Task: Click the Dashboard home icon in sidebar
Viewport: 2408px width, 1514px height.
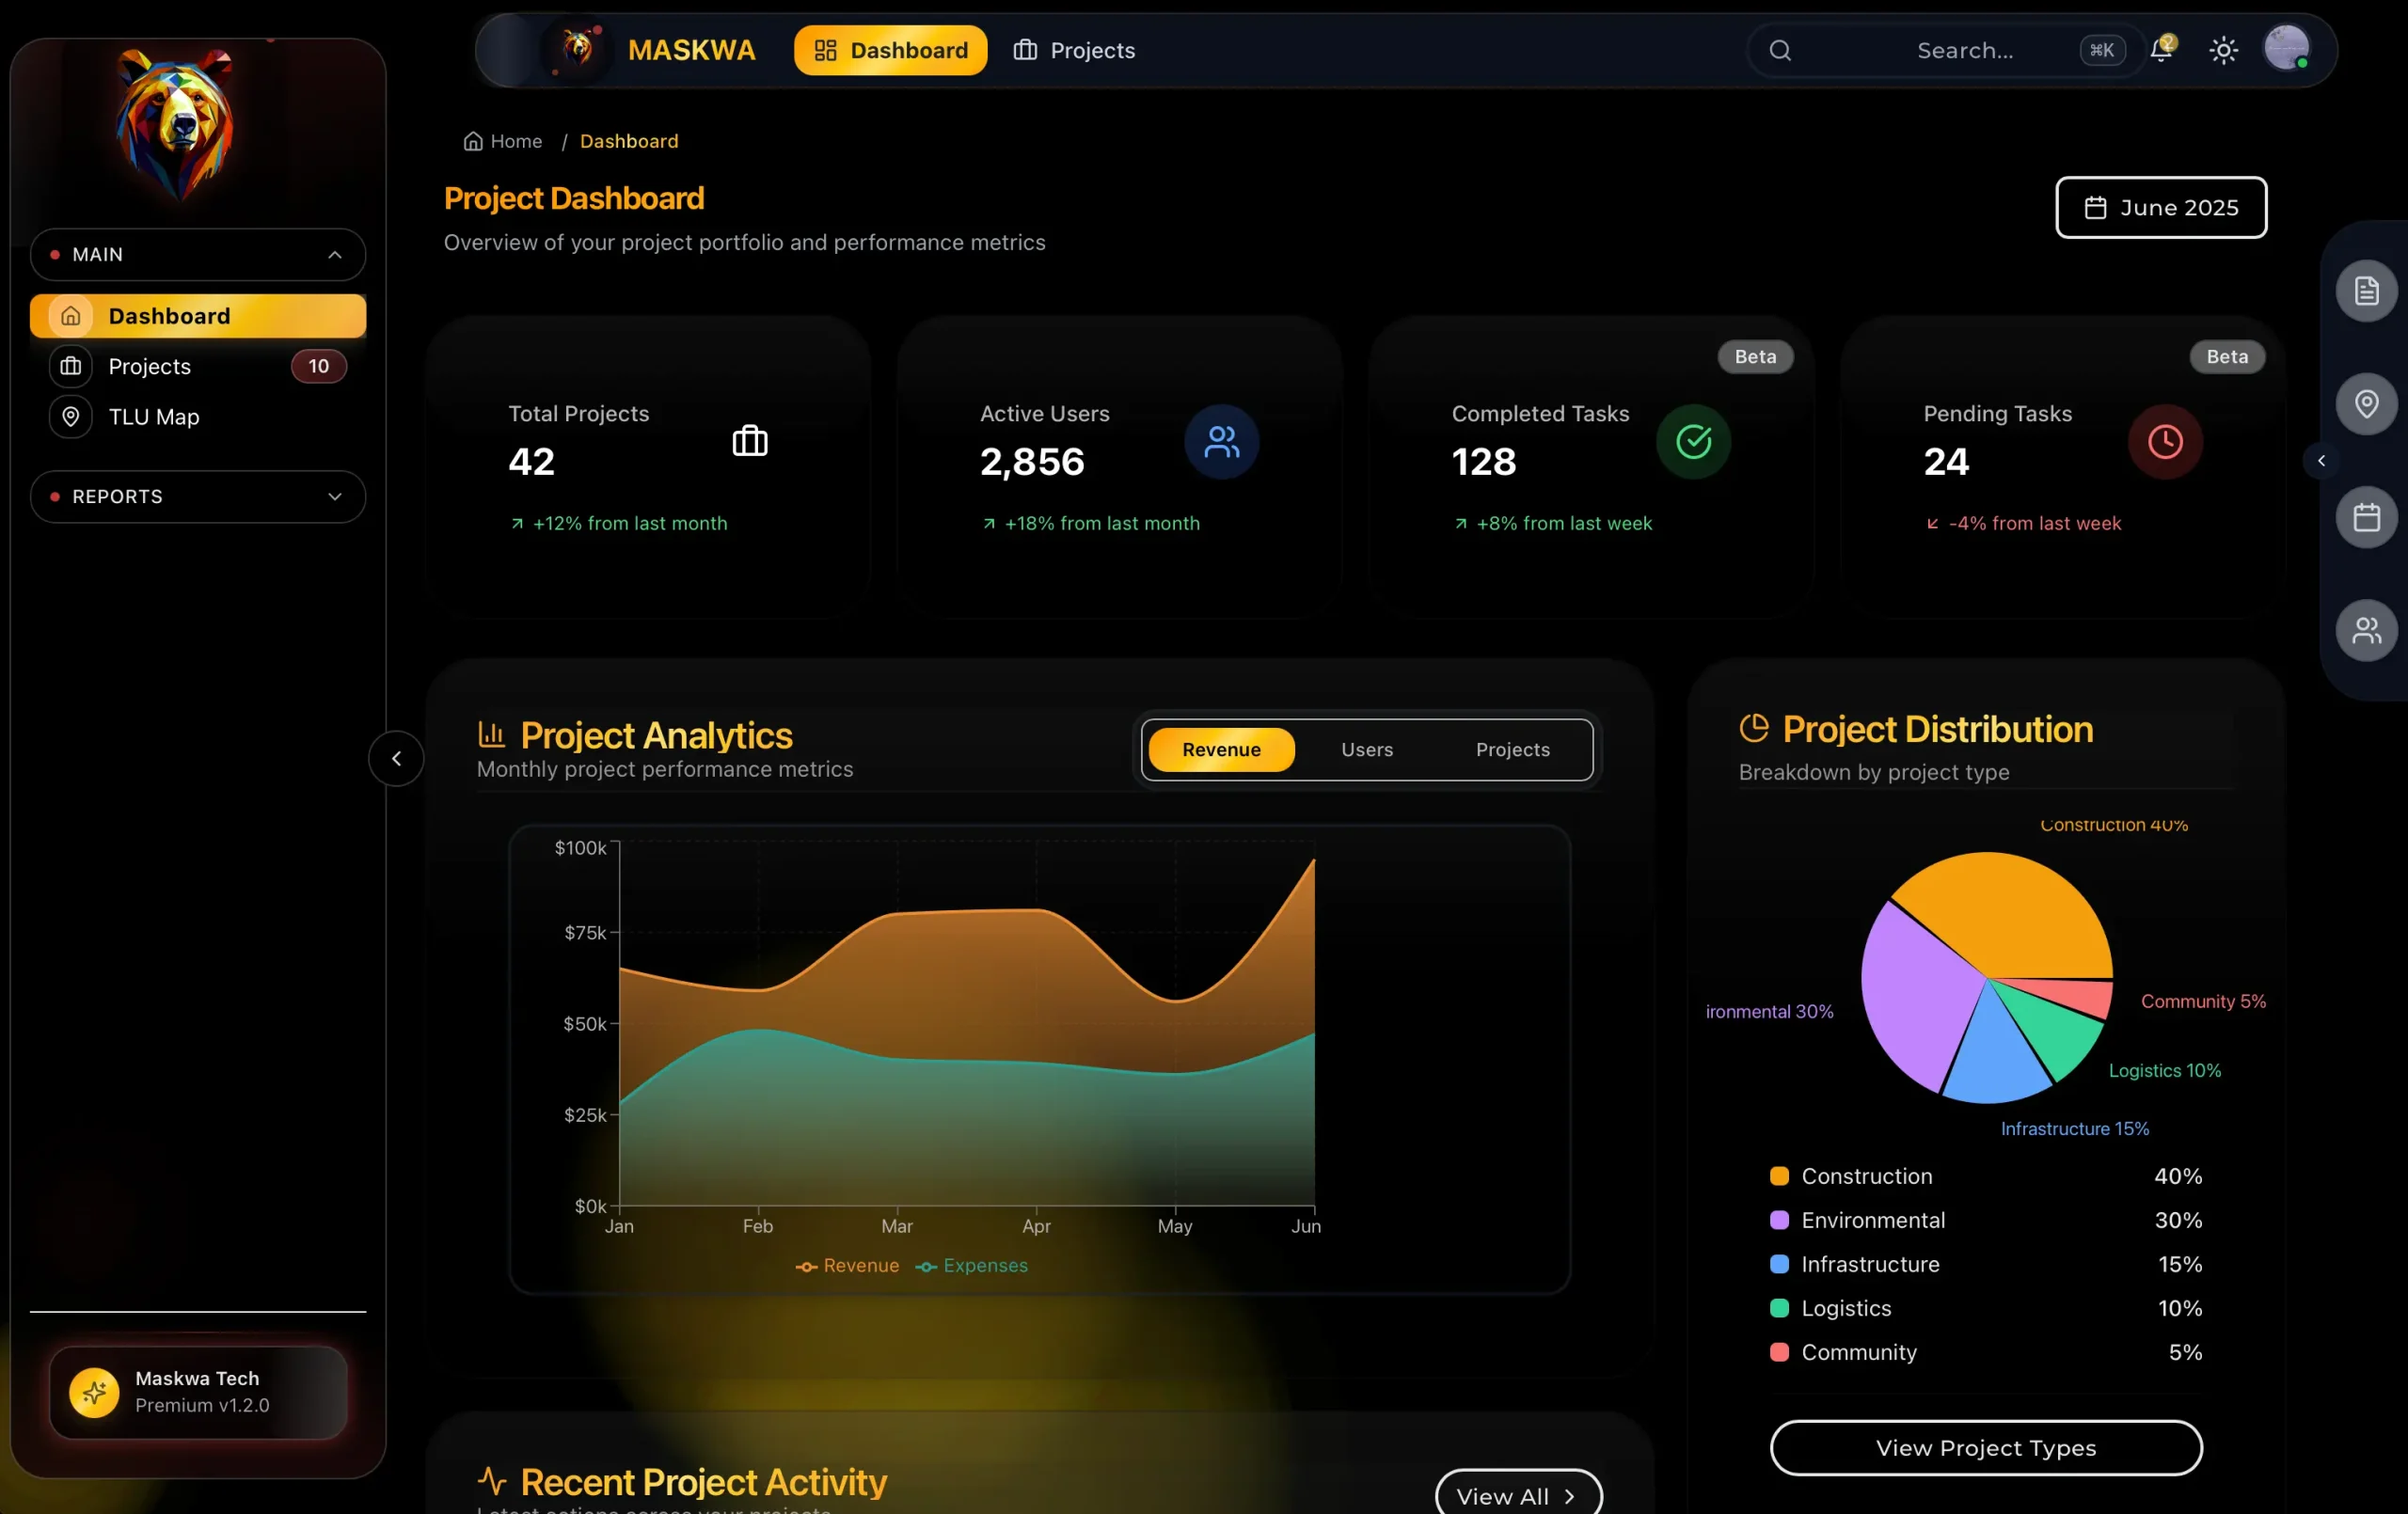Action: coord(71,316)
